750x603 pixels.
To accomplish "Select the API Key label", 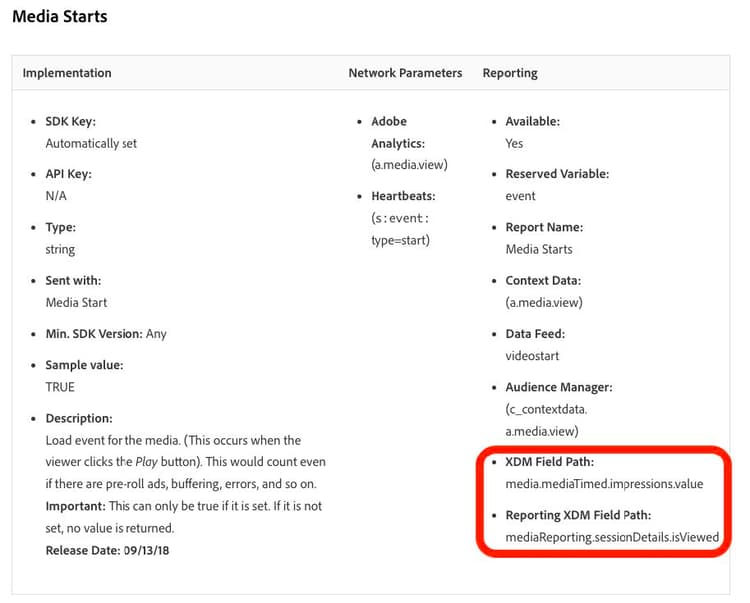I will tap(69, 174).
